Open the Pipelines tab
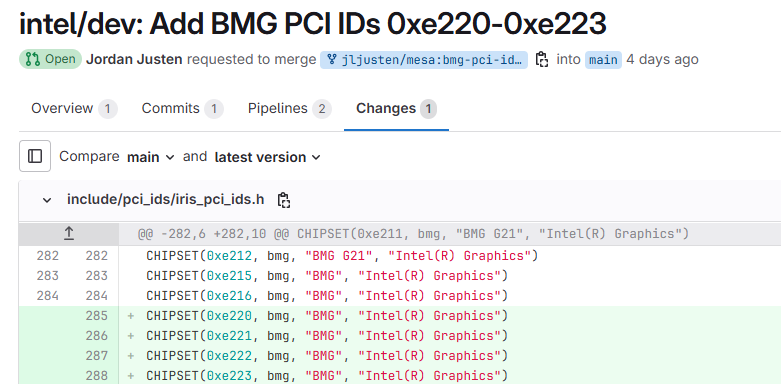 (290, 109)
